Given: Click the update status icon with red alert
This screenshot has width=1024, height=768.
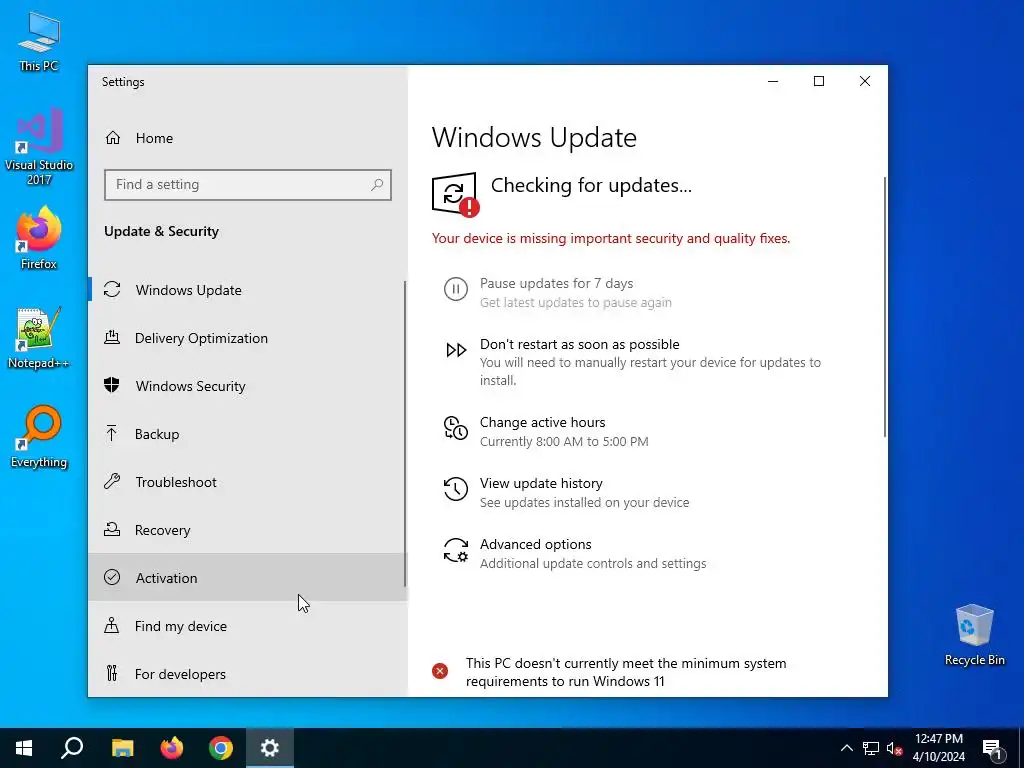Looking at the screenshot, I should (x=455, y=194).
